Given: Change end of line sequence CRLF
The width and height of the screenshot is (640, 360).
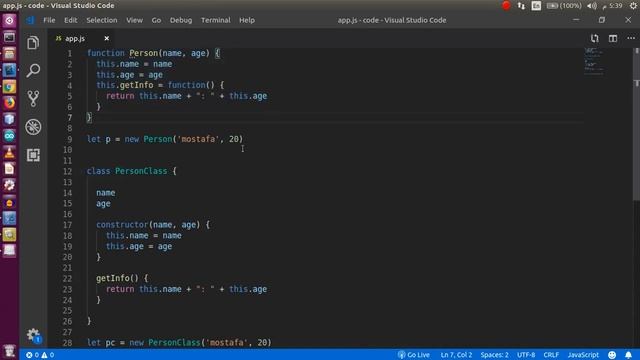Looking at the screenshot, I should [x=551, y=355].
